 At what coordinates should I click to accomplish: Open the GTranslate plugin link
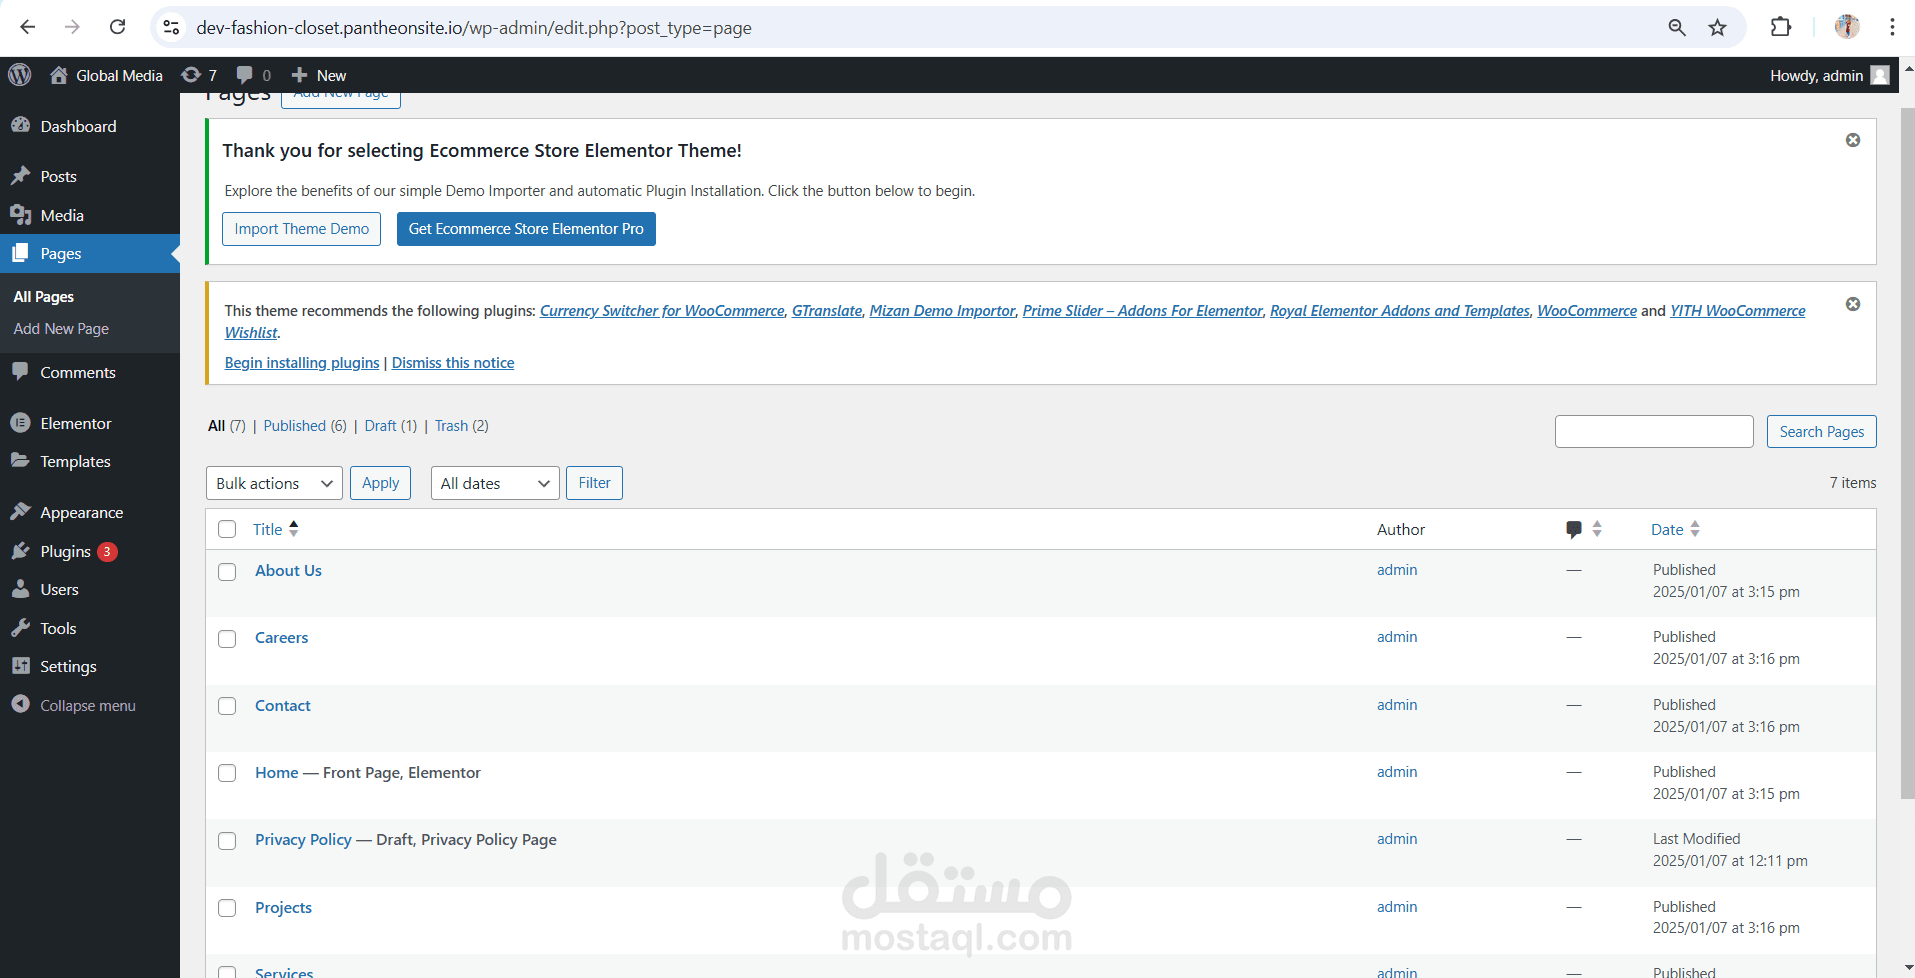(827, 310)
